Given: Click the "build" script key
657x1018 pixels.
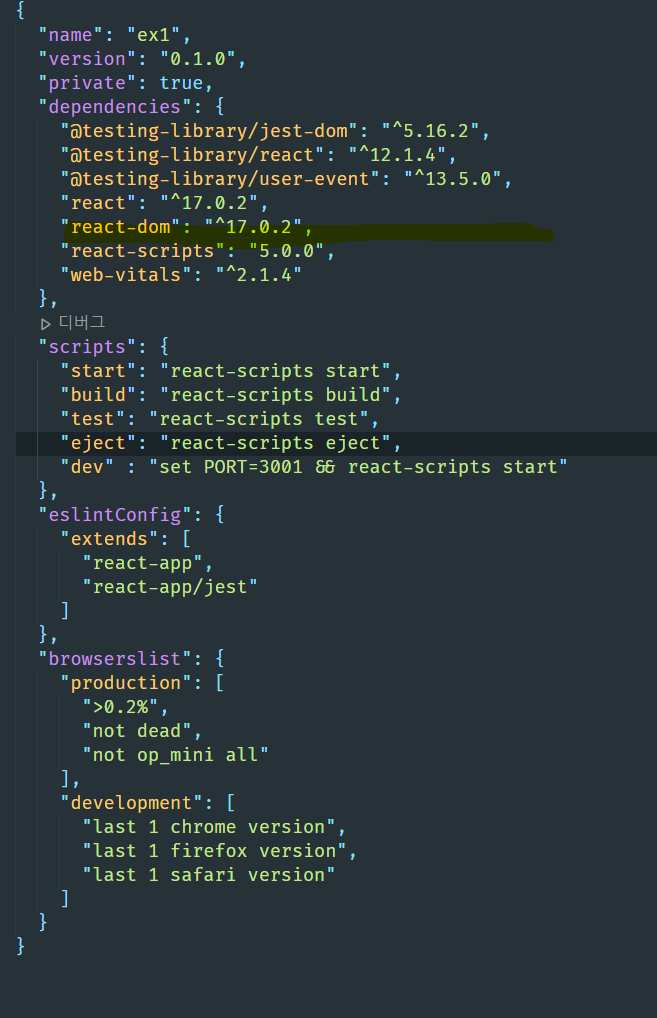Looking at the screenshot, I should point(99,395).
